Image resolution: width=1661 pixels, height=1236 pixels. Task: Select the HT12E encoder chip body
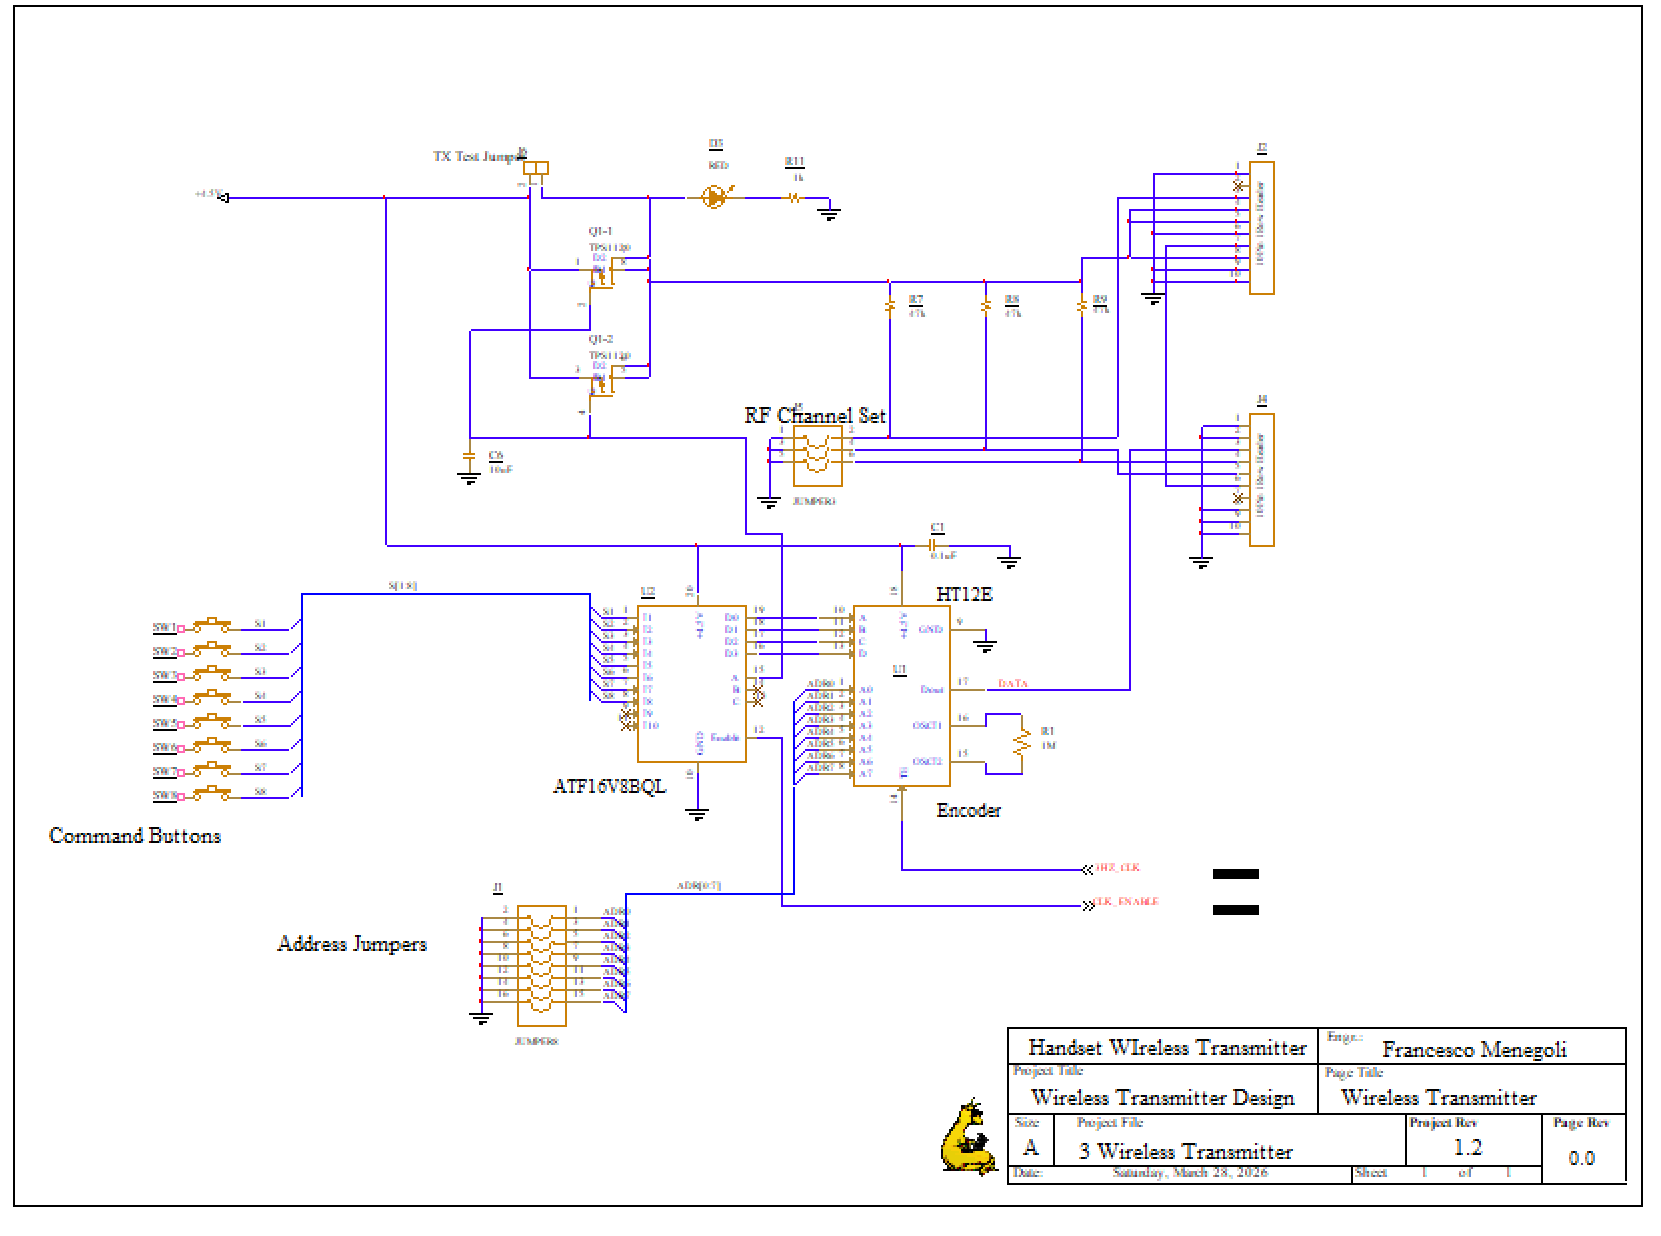[901, 695]
